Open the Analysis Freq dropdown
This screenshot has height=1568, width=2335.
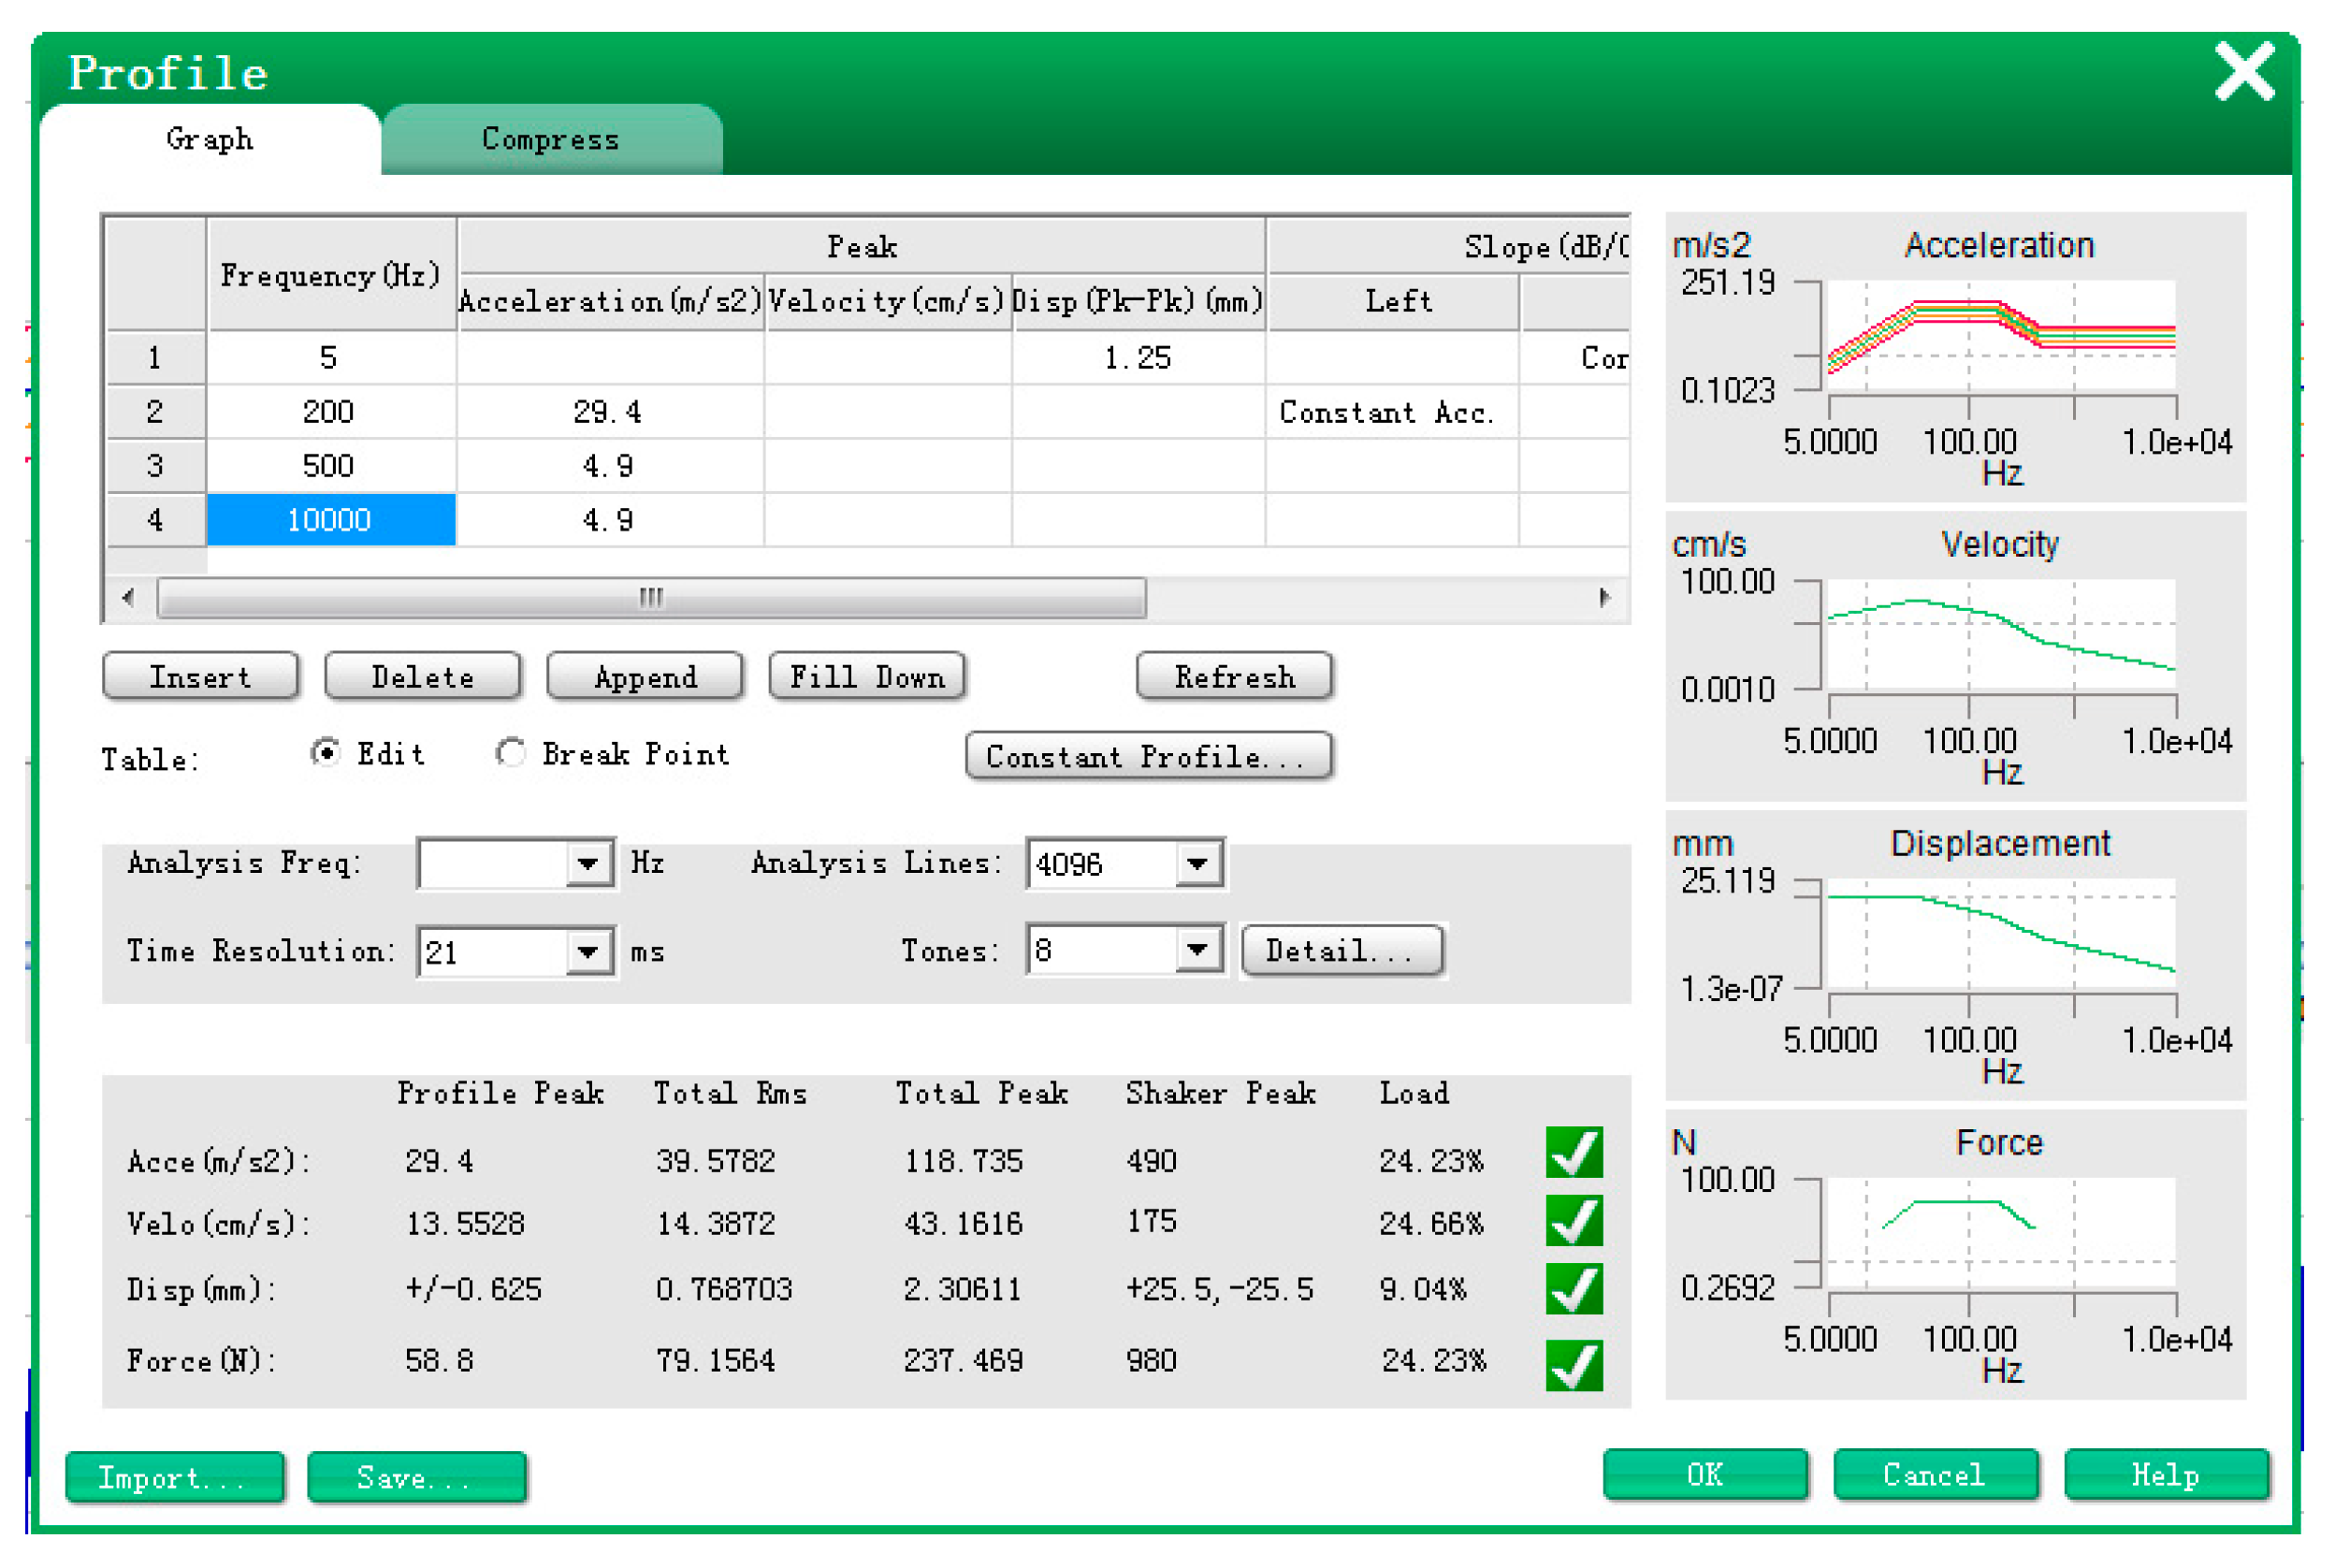tap(587, 863)
